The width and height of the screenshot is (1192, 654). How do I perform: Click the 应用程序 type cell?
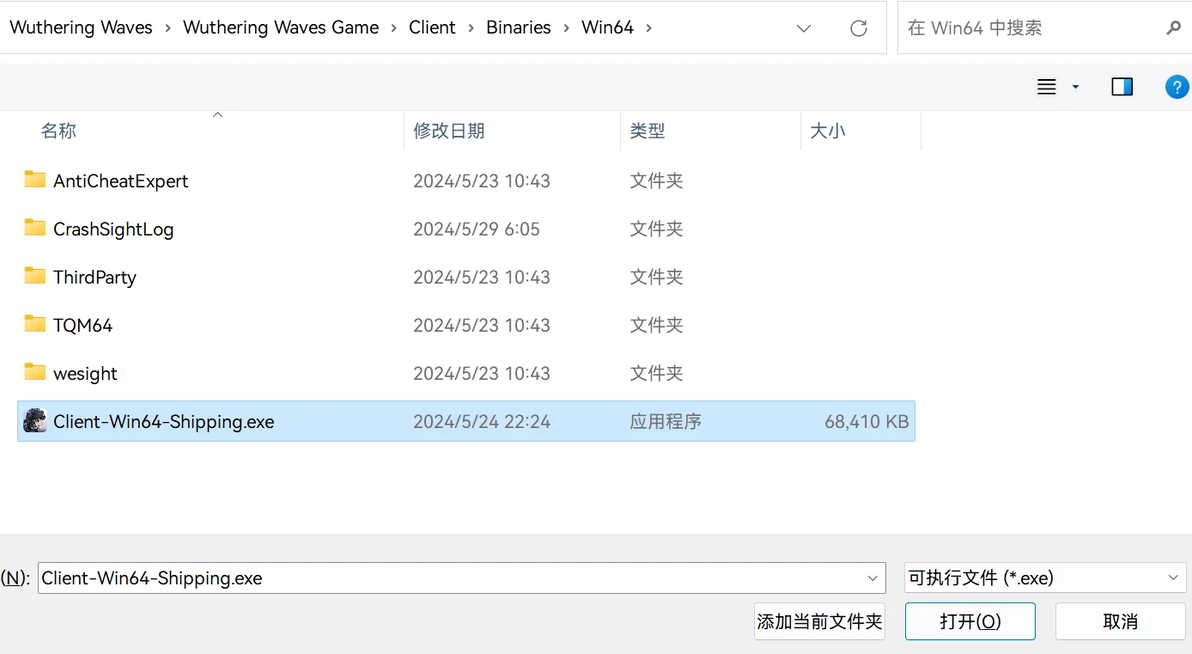(x=665, y=421)
